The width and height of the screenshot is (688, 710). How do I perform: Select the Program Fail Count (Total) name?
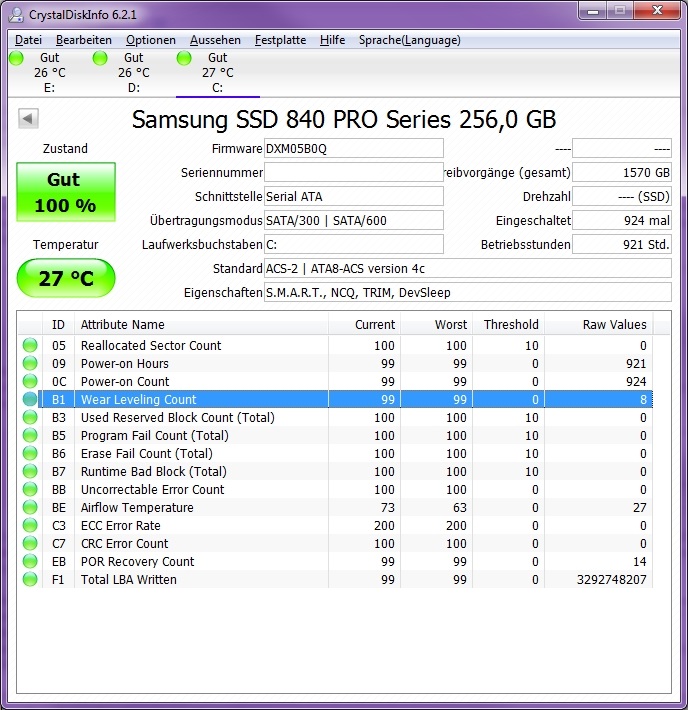click(x=154, y=436)
